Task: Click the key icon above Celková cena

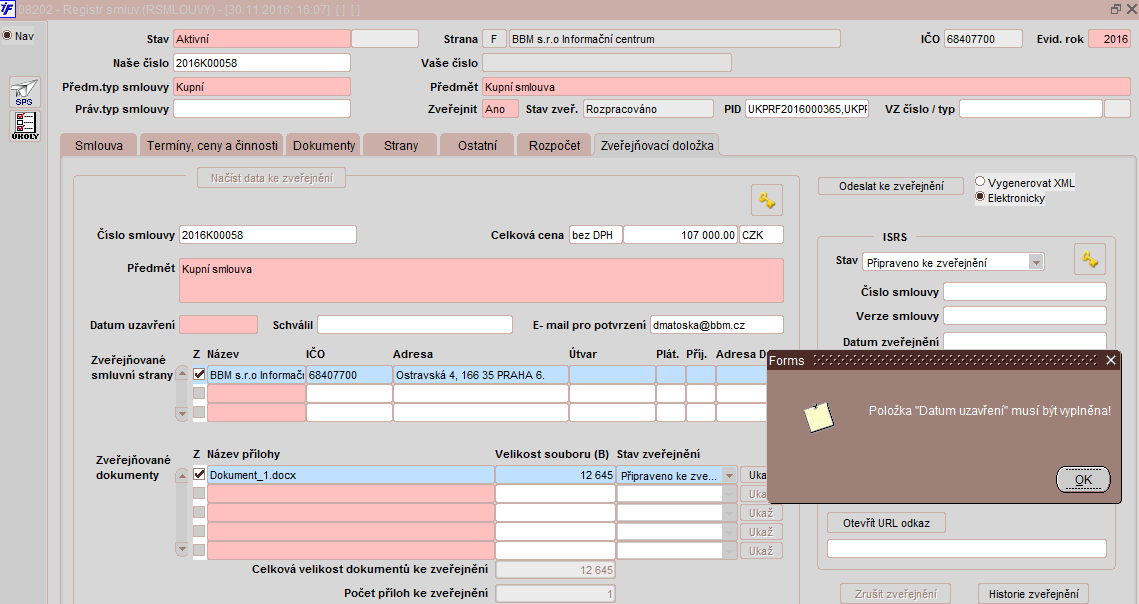Action: (767, 200)
